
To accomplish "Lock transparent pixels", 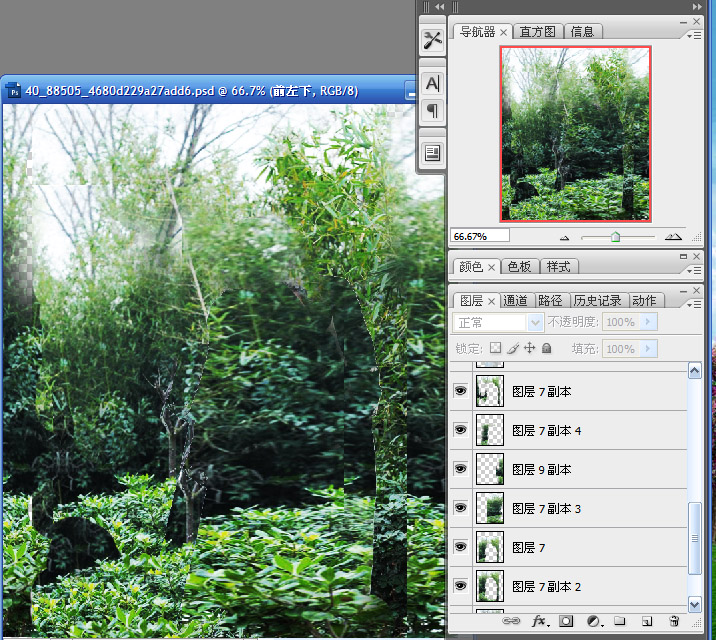I will click(495, 348).
